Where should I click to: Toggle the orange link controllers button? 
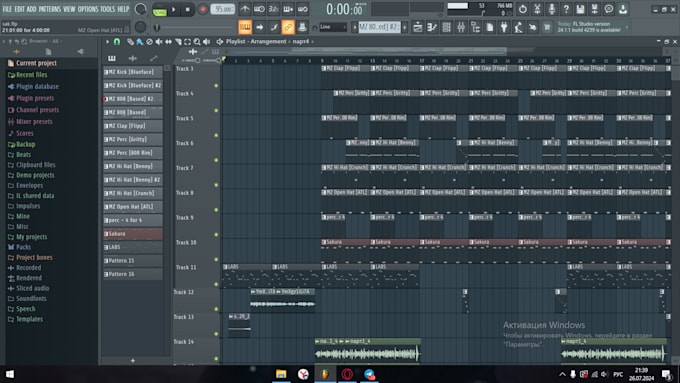pyautogui.click(x=288, y=27)
